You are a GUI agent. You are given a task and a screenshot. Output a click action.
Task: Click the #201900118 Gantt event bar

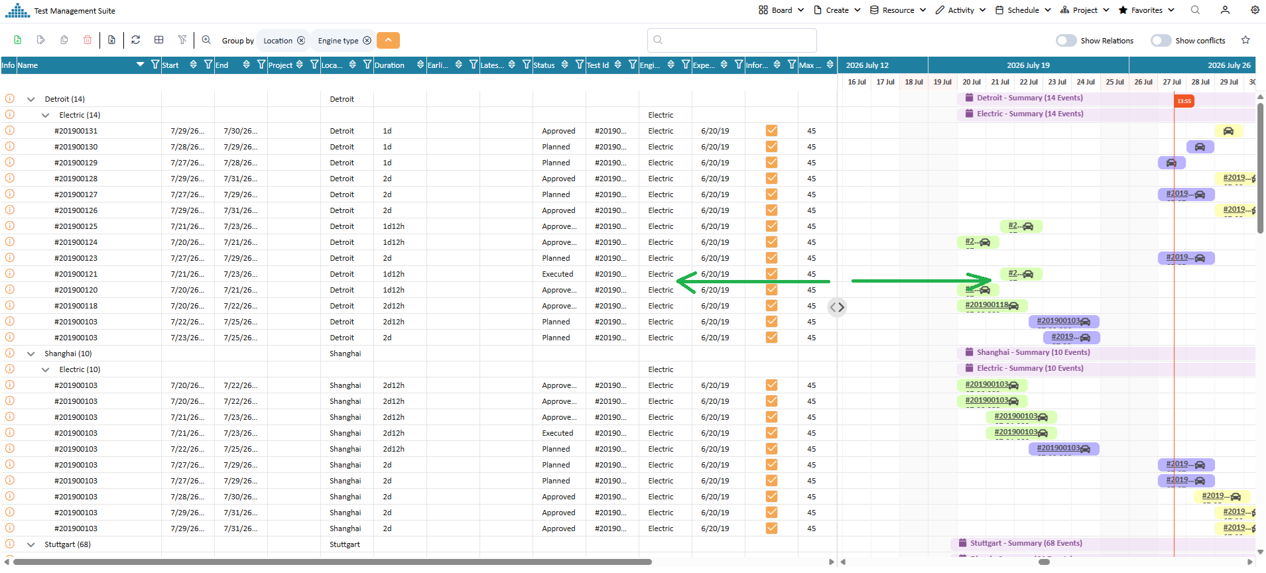(x=992, y=305)
